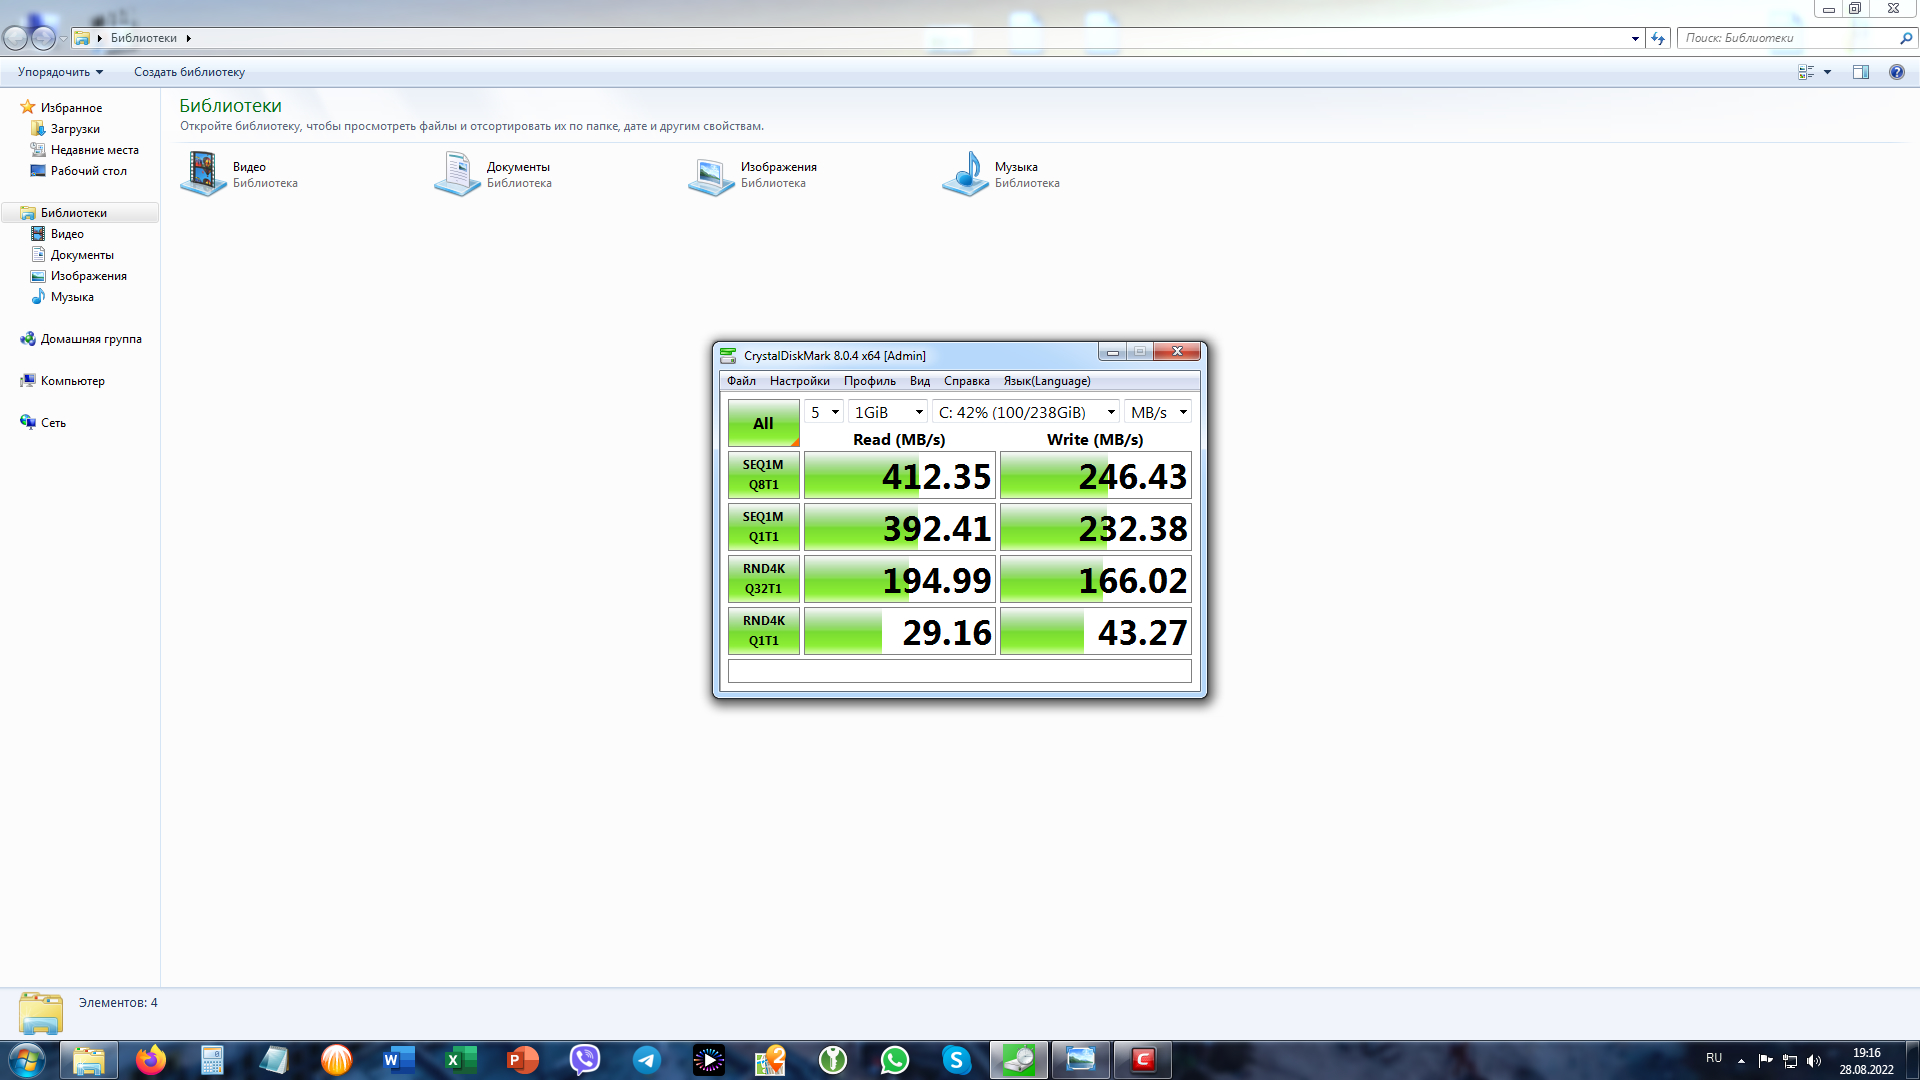1920x1080 pixels.
Task: Open the drive C: 42% dropdown
Action: (x=1025, y=412)
